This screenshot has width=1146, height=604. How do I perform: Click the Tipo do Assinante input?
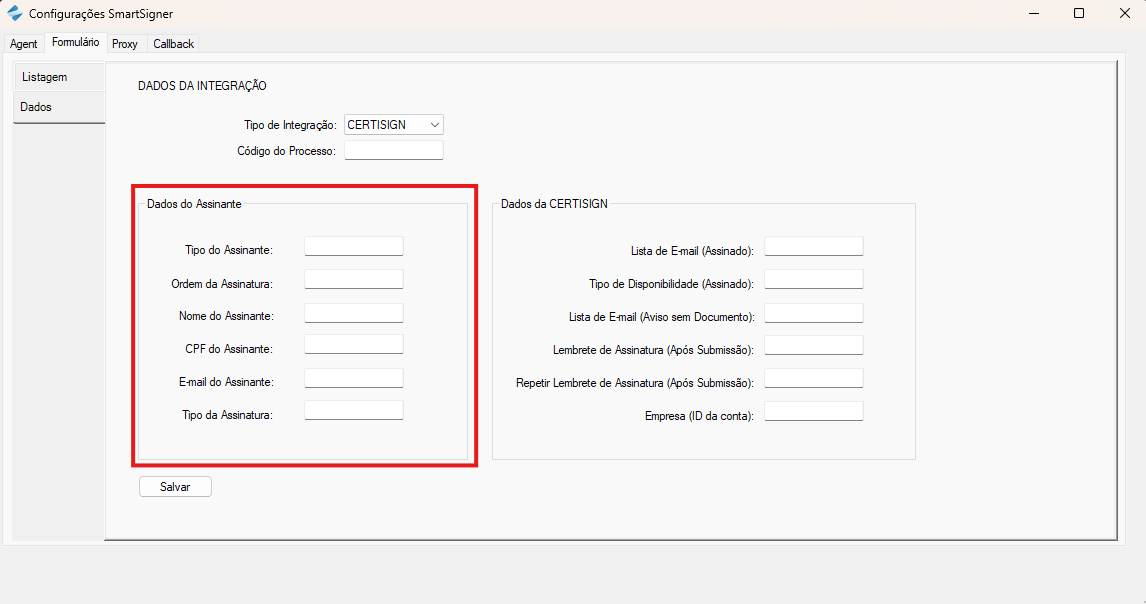(353, 247)
